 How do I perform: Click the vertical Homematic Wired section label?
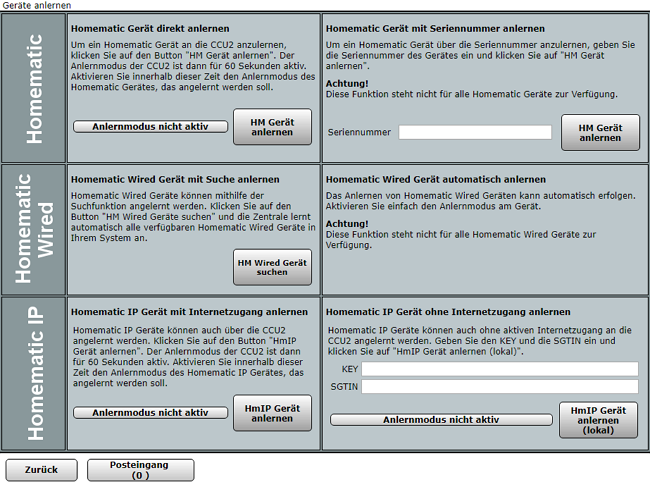[33, 229]
